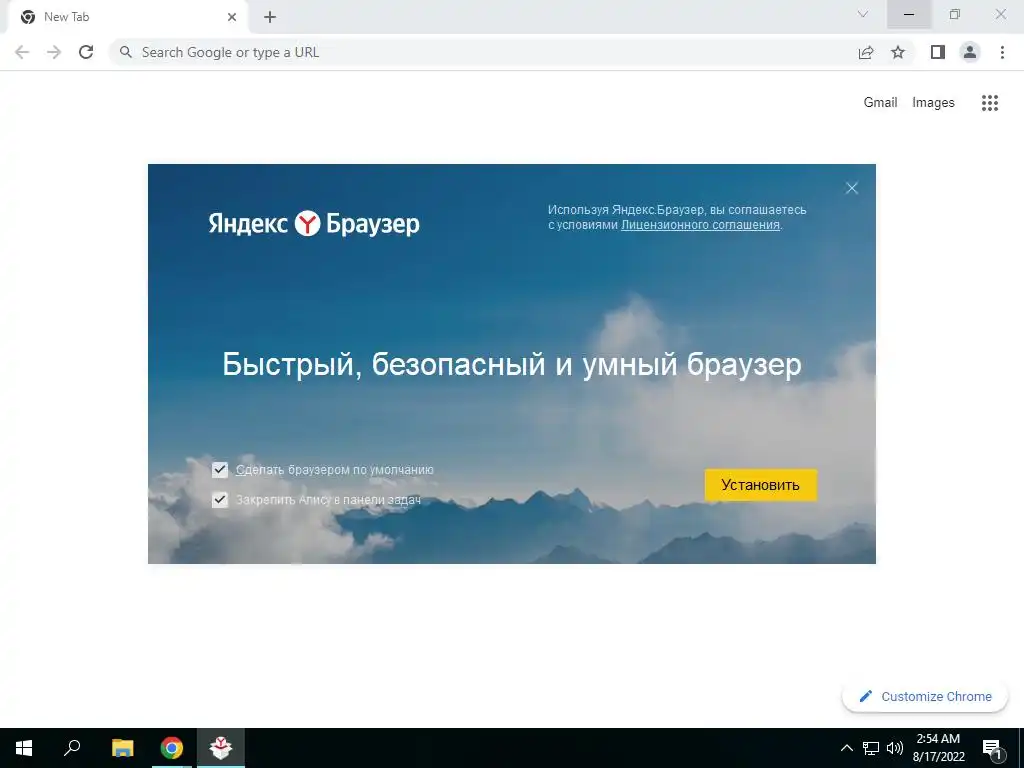Click the Яндекс Браузер logo
This screenshot has height=768, width=1024.
point(314,223)
